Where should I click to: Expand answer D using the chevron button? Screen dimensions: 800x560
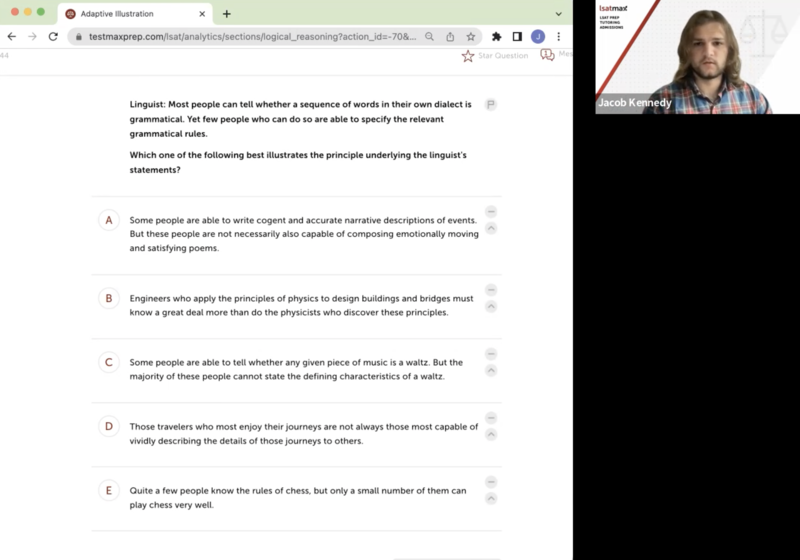pyautogui.click(x=490, y=434)
